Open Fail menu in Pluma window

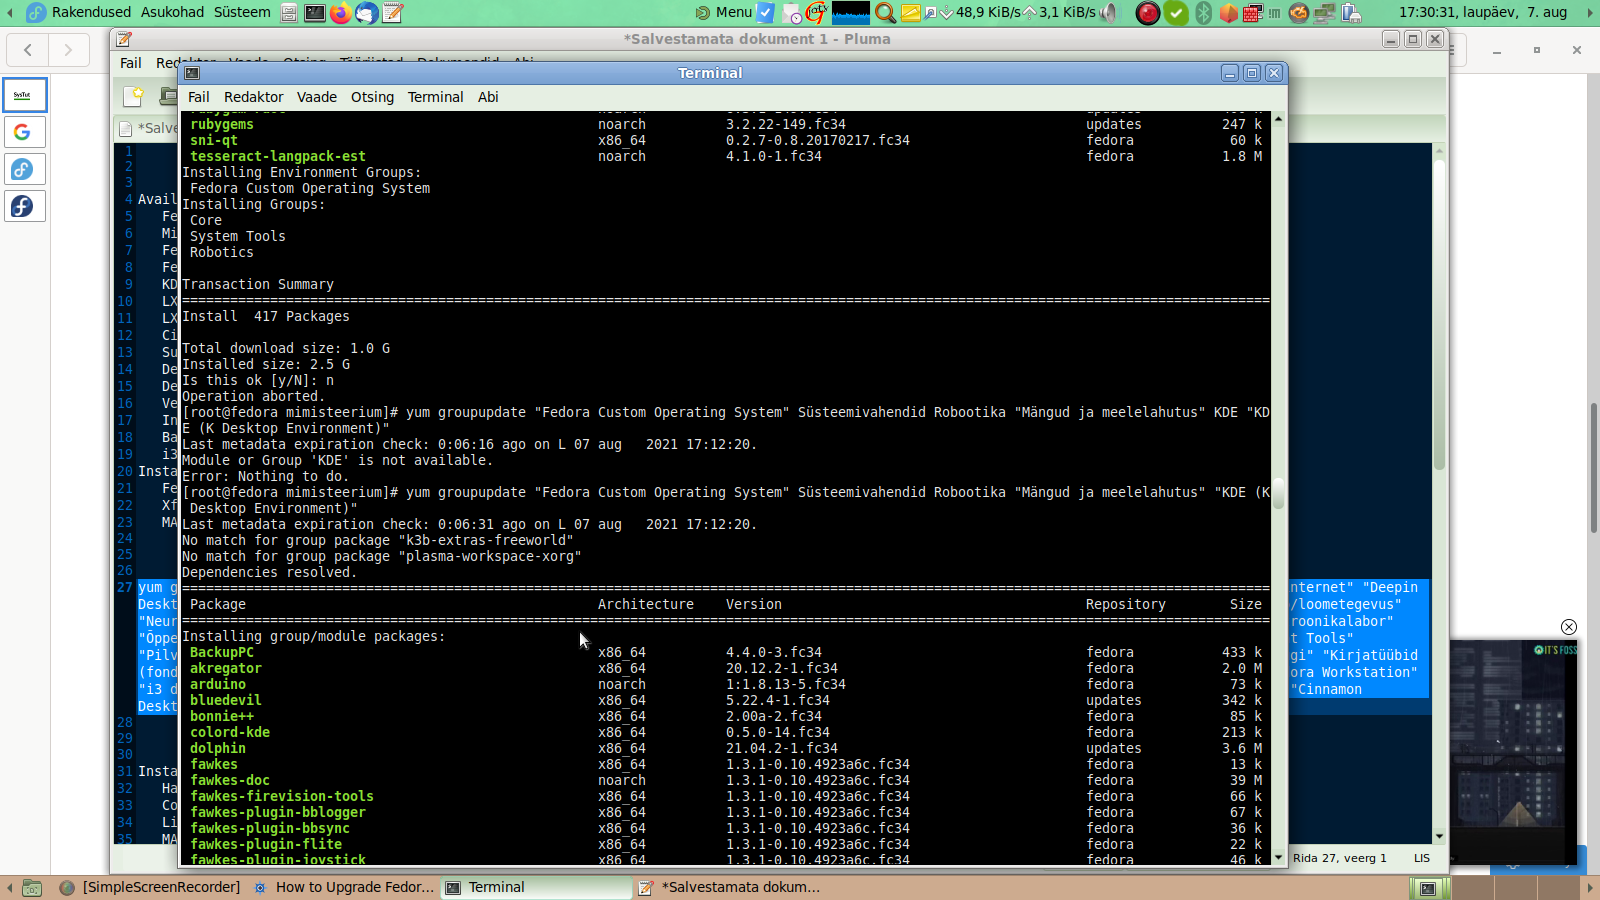coord(131,63)
